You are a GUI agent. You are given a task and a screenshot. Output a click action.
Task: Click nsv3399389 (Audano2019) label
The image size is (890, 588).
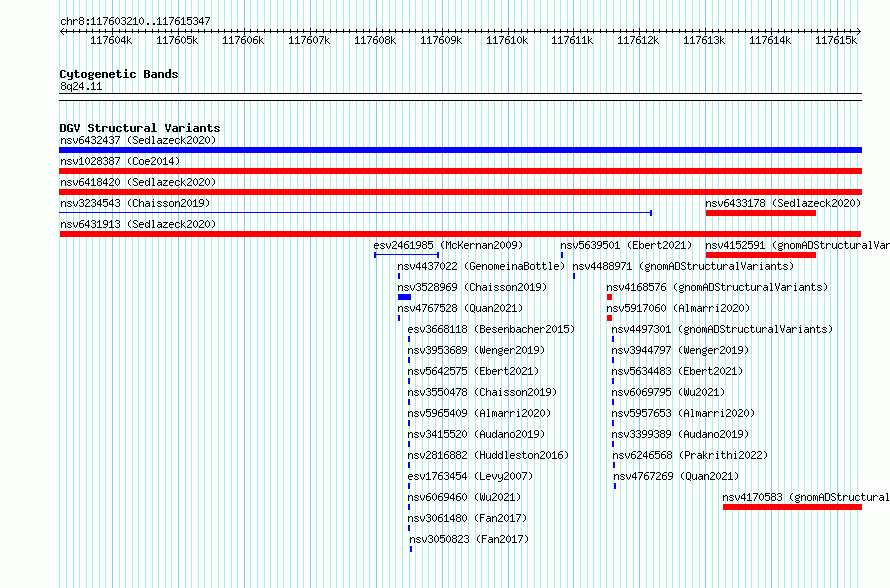point(680,434)
